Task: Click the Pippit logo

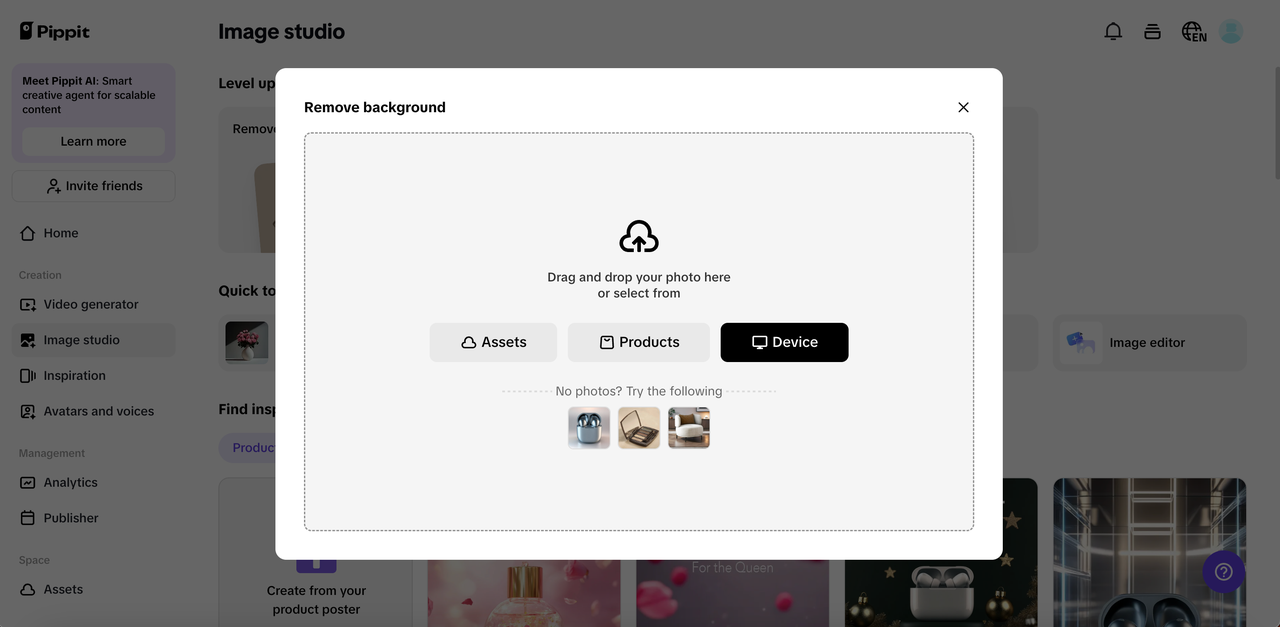Action: click(55, 31)
